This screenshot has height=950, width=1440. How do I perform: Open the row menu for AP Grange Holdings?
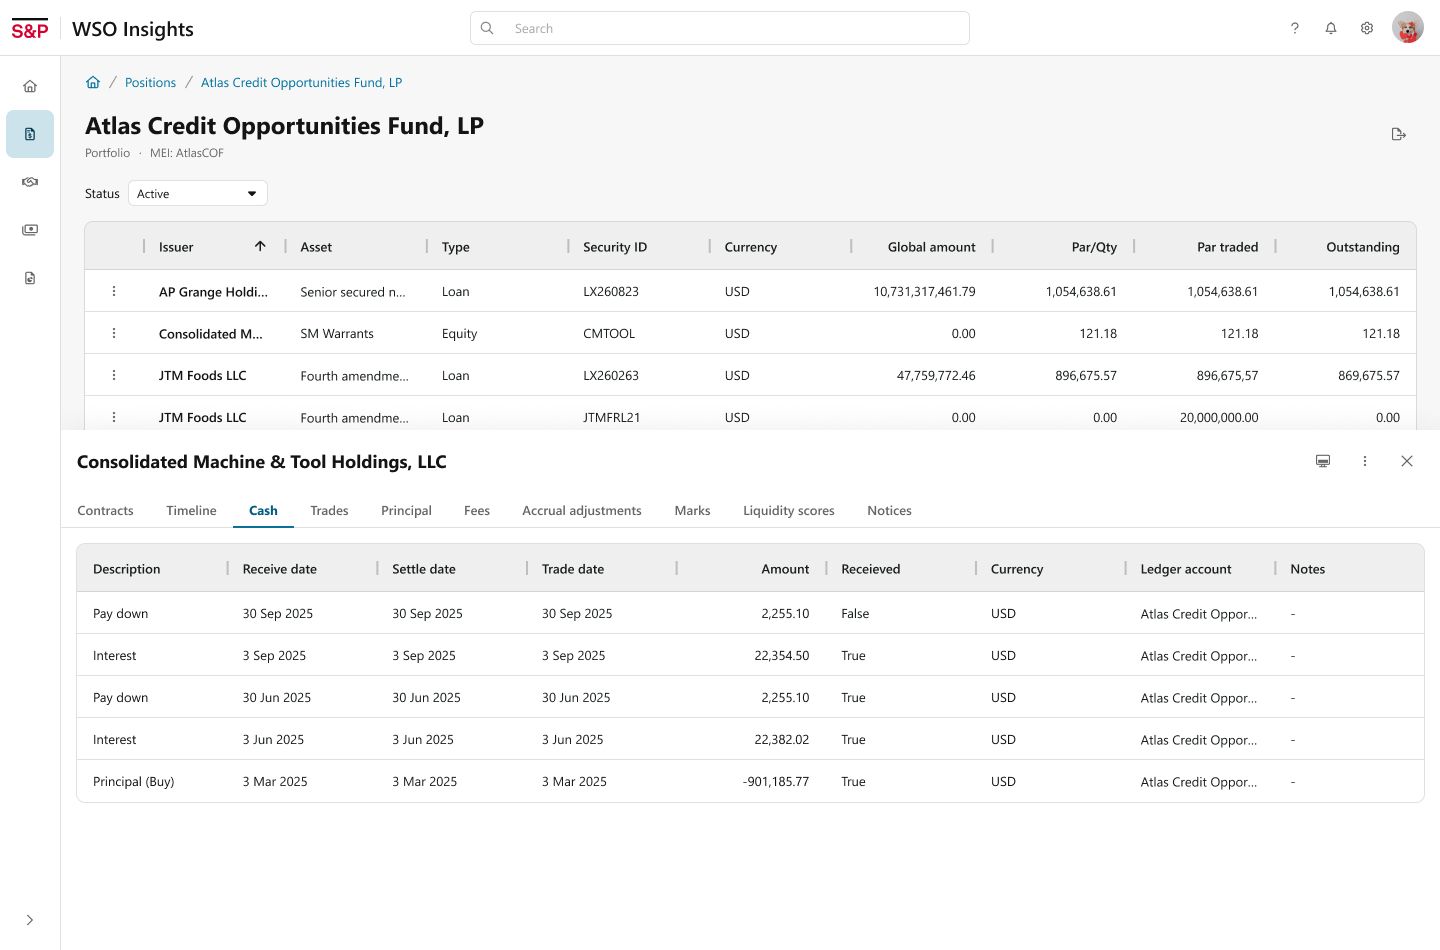coord(114,291)
